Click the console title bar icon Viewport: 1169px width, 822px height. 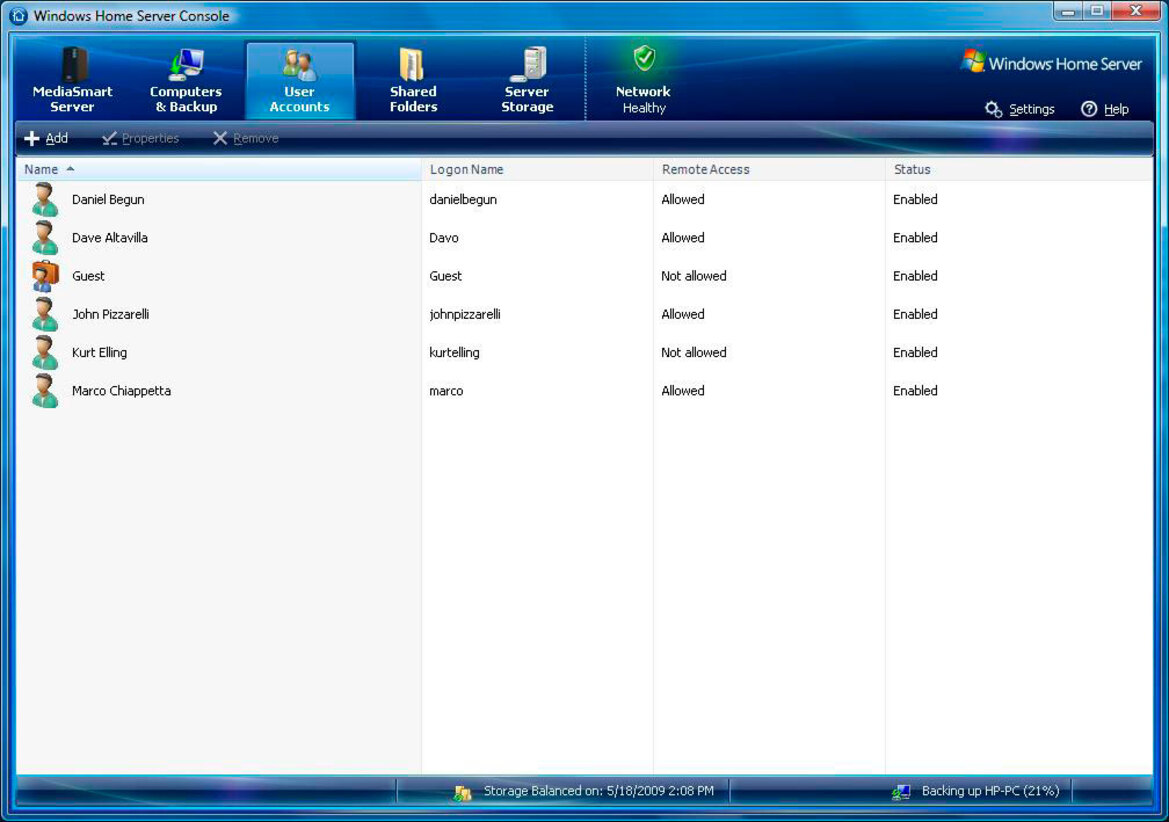coord(18,16)
